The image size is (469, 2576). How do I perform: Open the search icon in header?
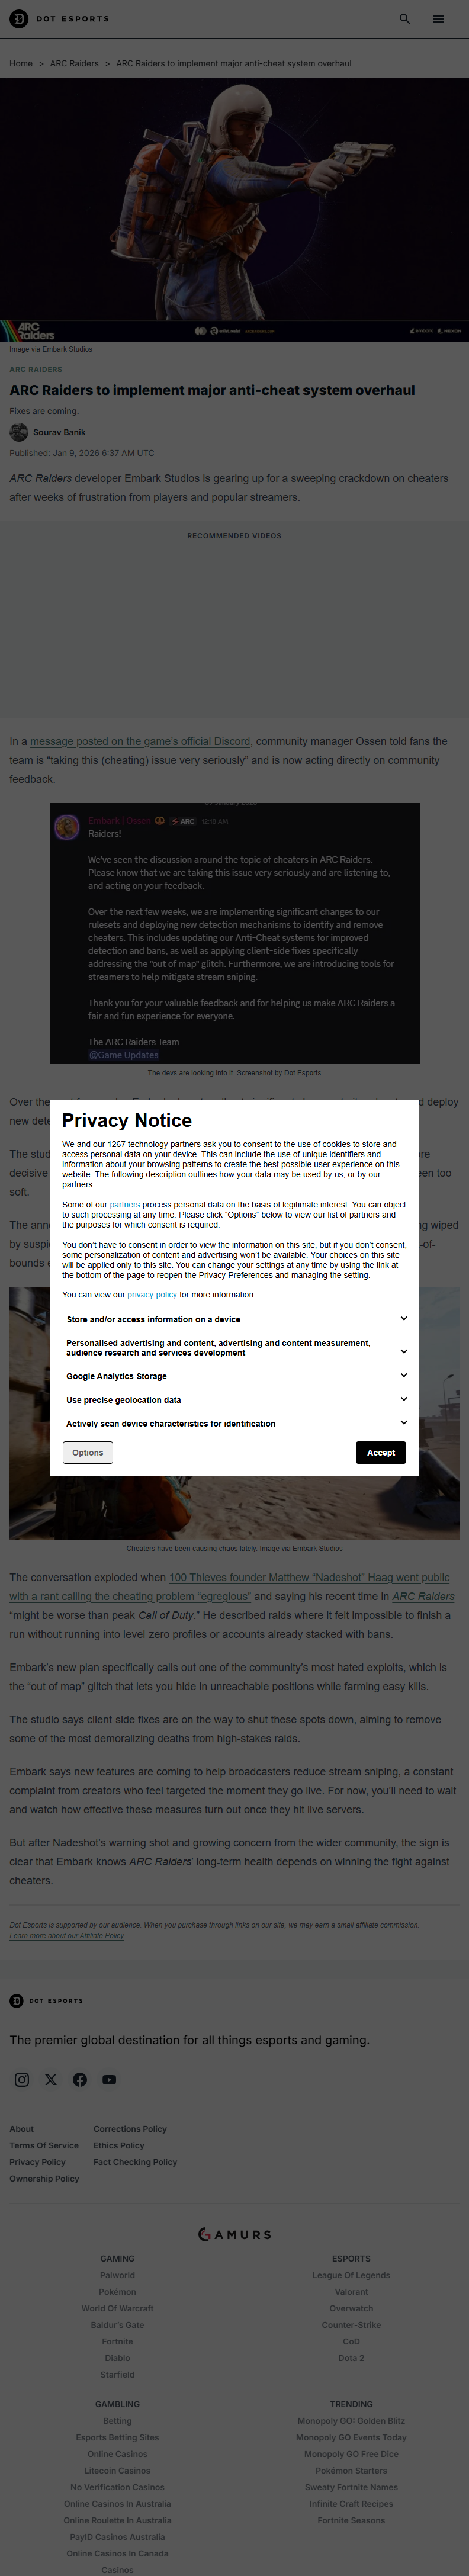click(405, 19)
